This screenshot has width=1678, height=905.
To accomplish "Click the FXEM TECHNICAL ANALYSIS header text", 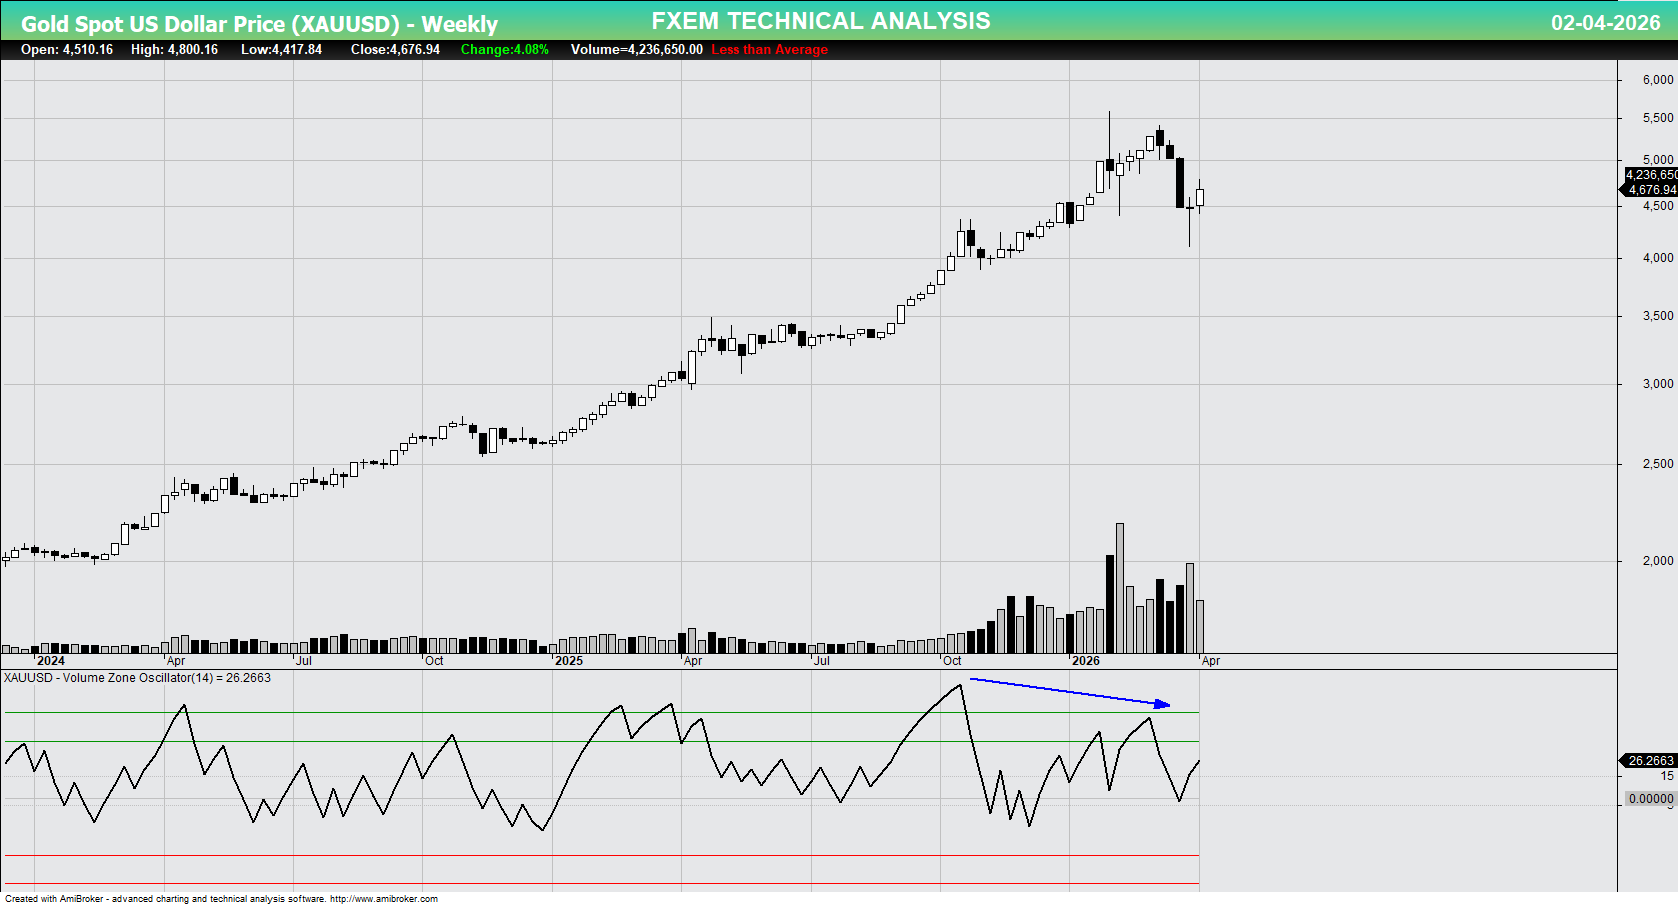I will click(820, 21).
